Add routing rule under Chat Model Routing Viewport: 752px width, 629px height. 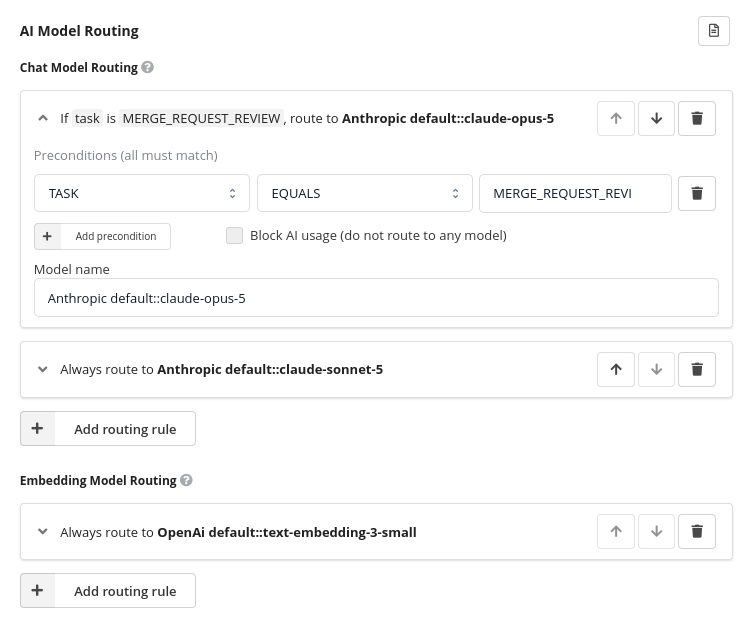(108, 429)
